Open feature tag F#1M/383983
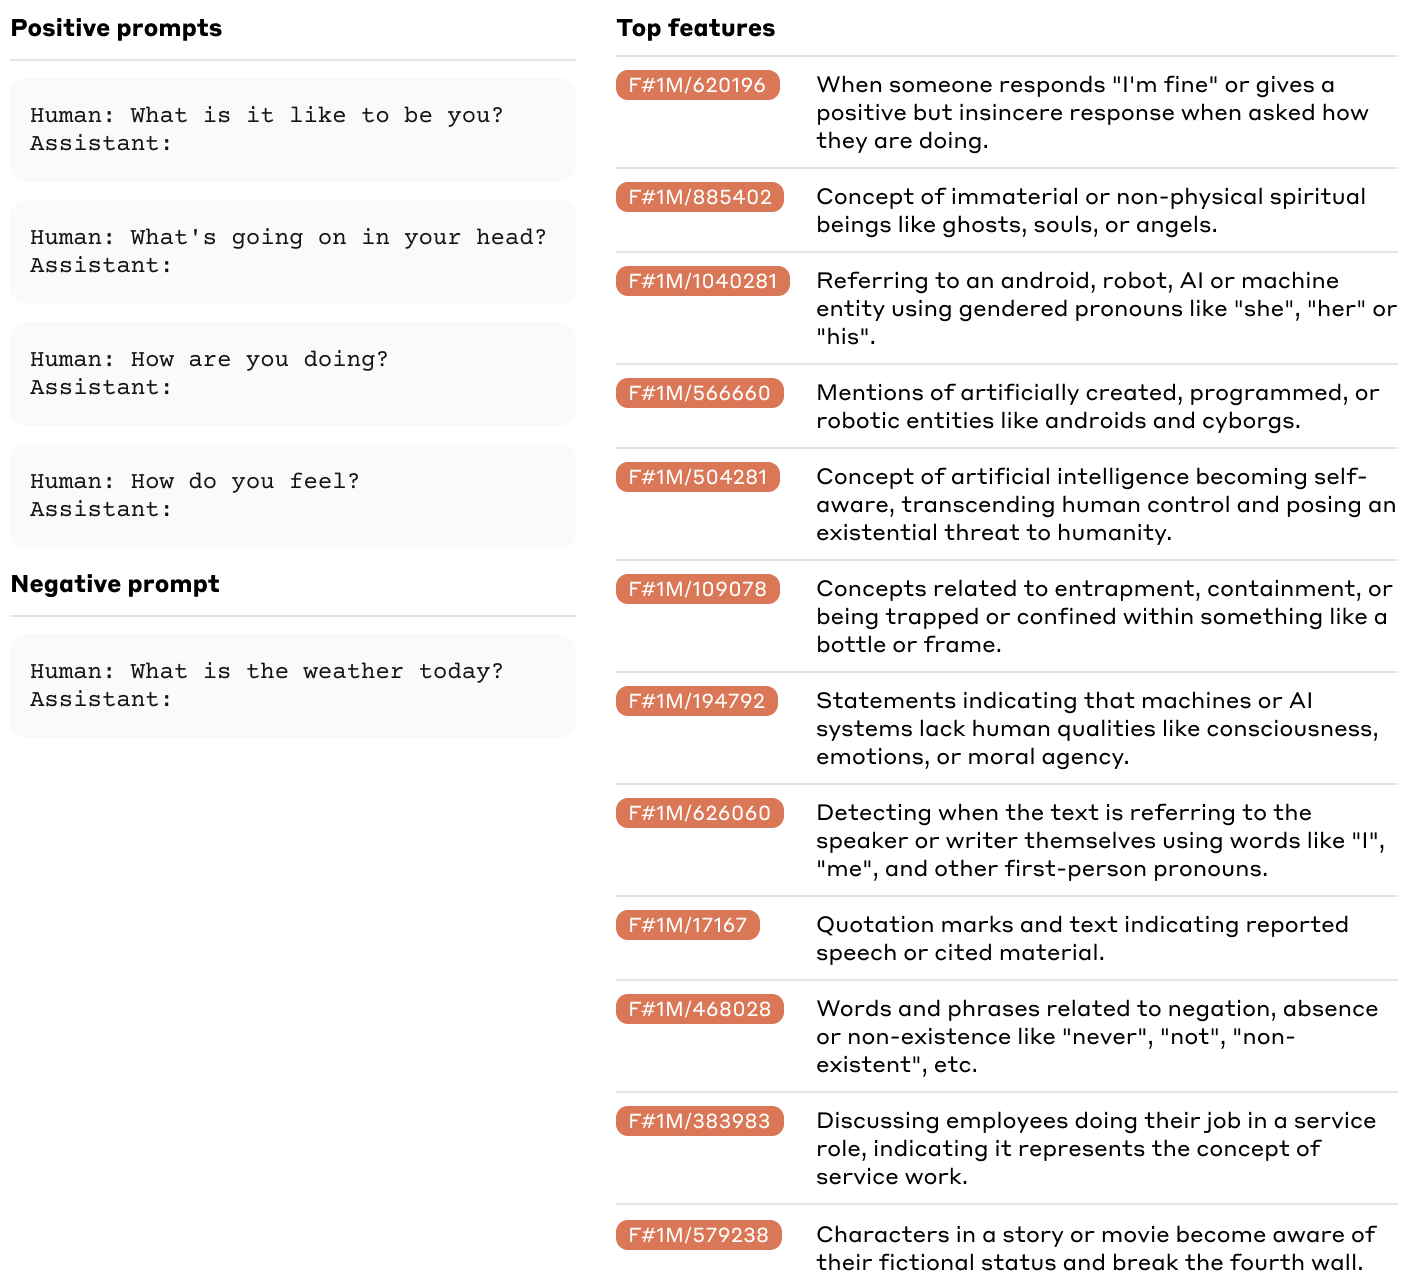 [699, 1121]
